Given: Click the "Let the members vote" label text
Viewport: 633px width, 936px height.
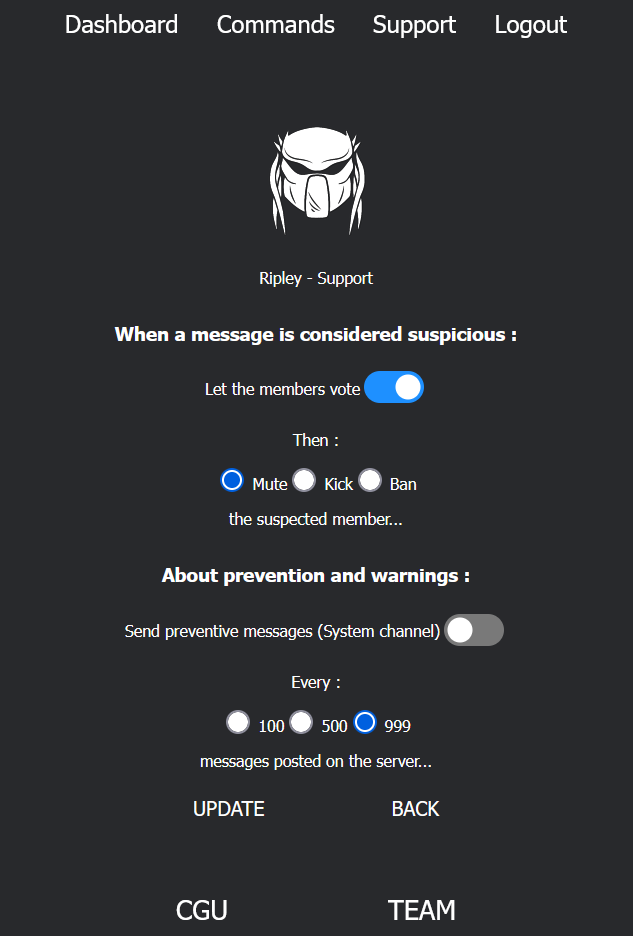Looking at the screenshot, I should pyautogui.click(x=282, y=389).
